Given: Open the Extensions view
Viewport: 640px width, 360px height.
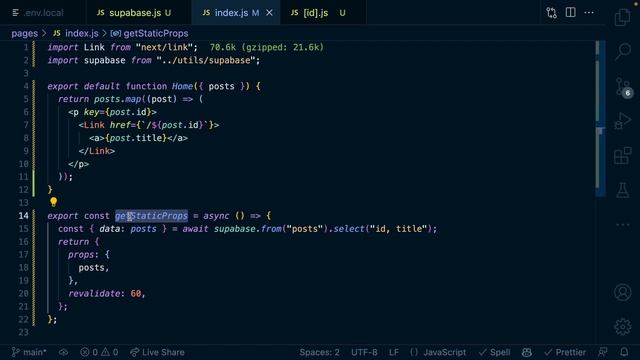Looking at the screenshot, I should [x=623, y=156].
